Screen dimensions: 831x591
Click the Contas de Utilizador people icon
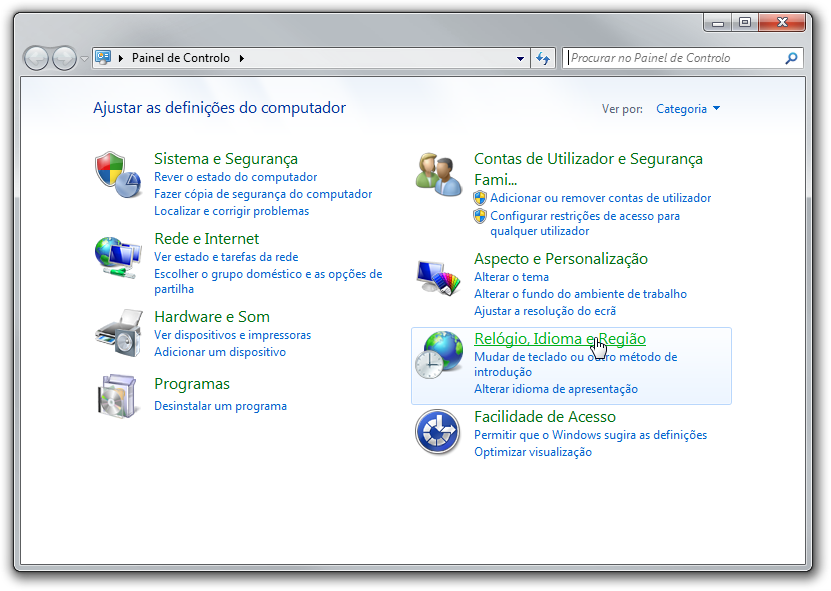438,173
